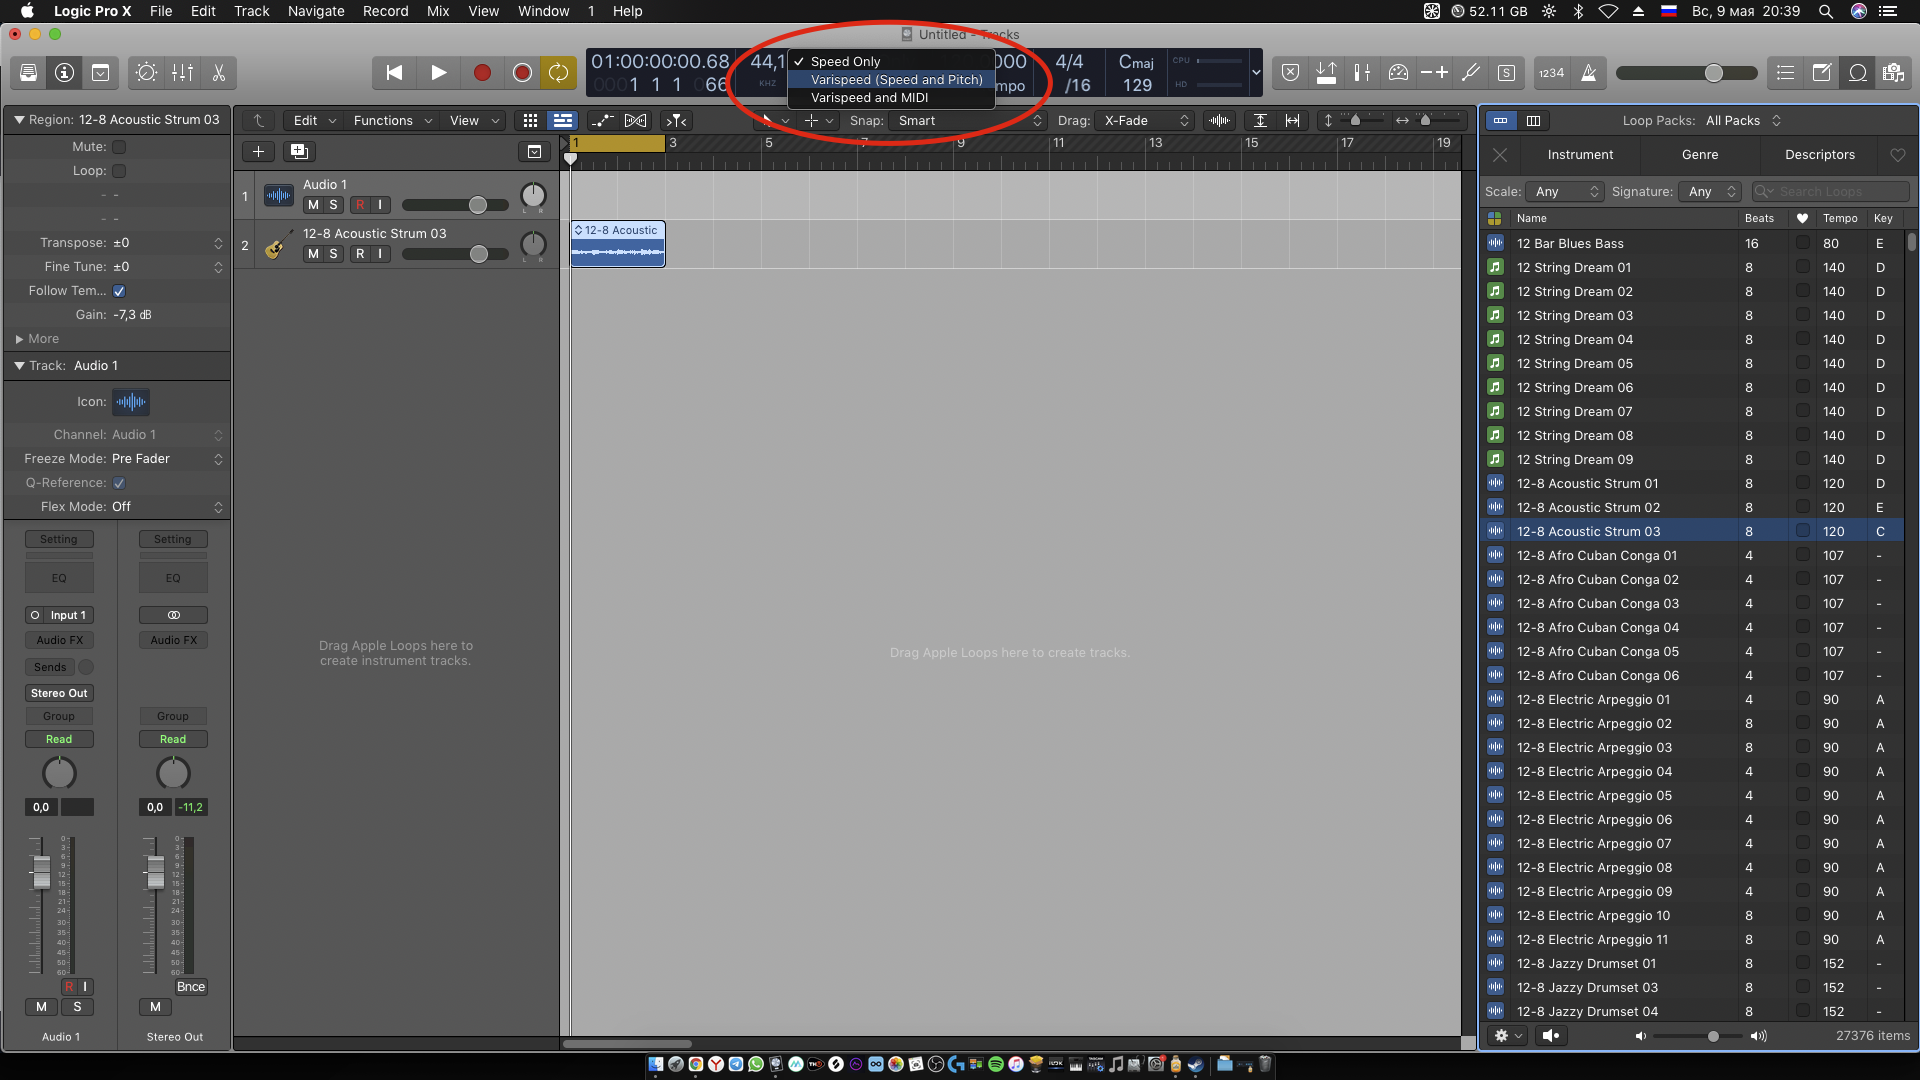Image resolution: width=1920 pixels, height=1080 pixels.
Task: Select the Scissors editors button
Action: pos(218,73)
